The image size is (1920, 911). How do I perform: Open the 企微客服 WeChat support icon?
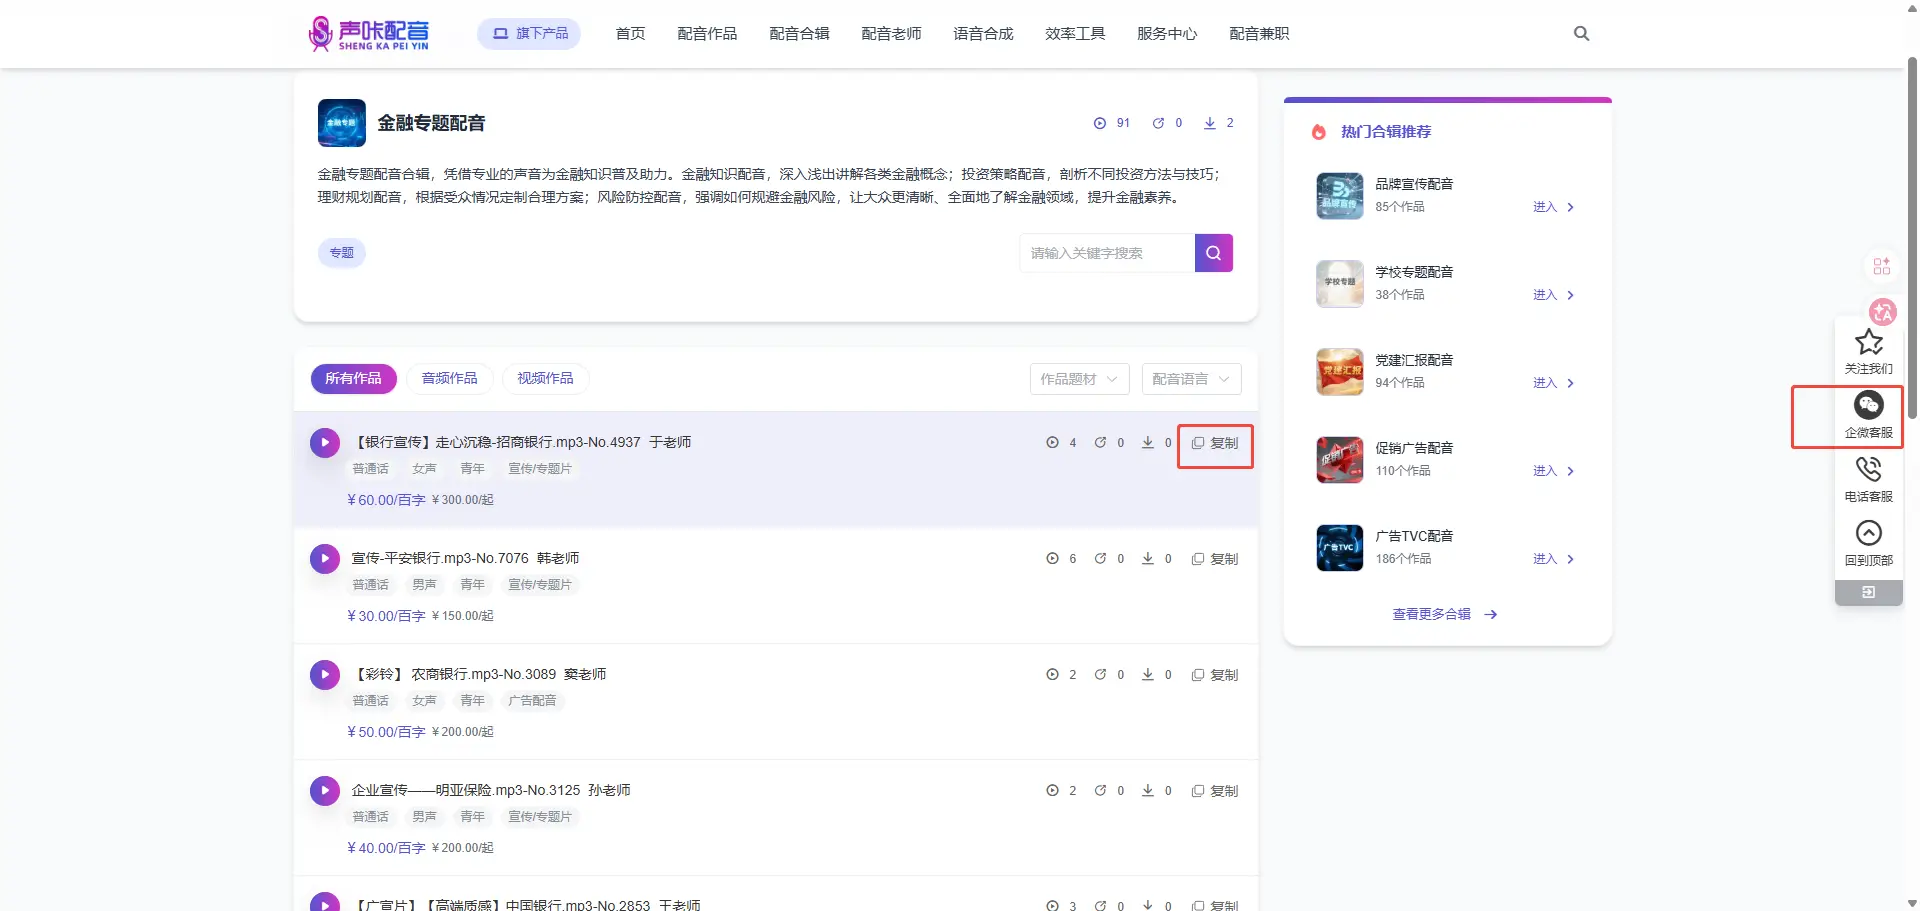[1868, 405]
